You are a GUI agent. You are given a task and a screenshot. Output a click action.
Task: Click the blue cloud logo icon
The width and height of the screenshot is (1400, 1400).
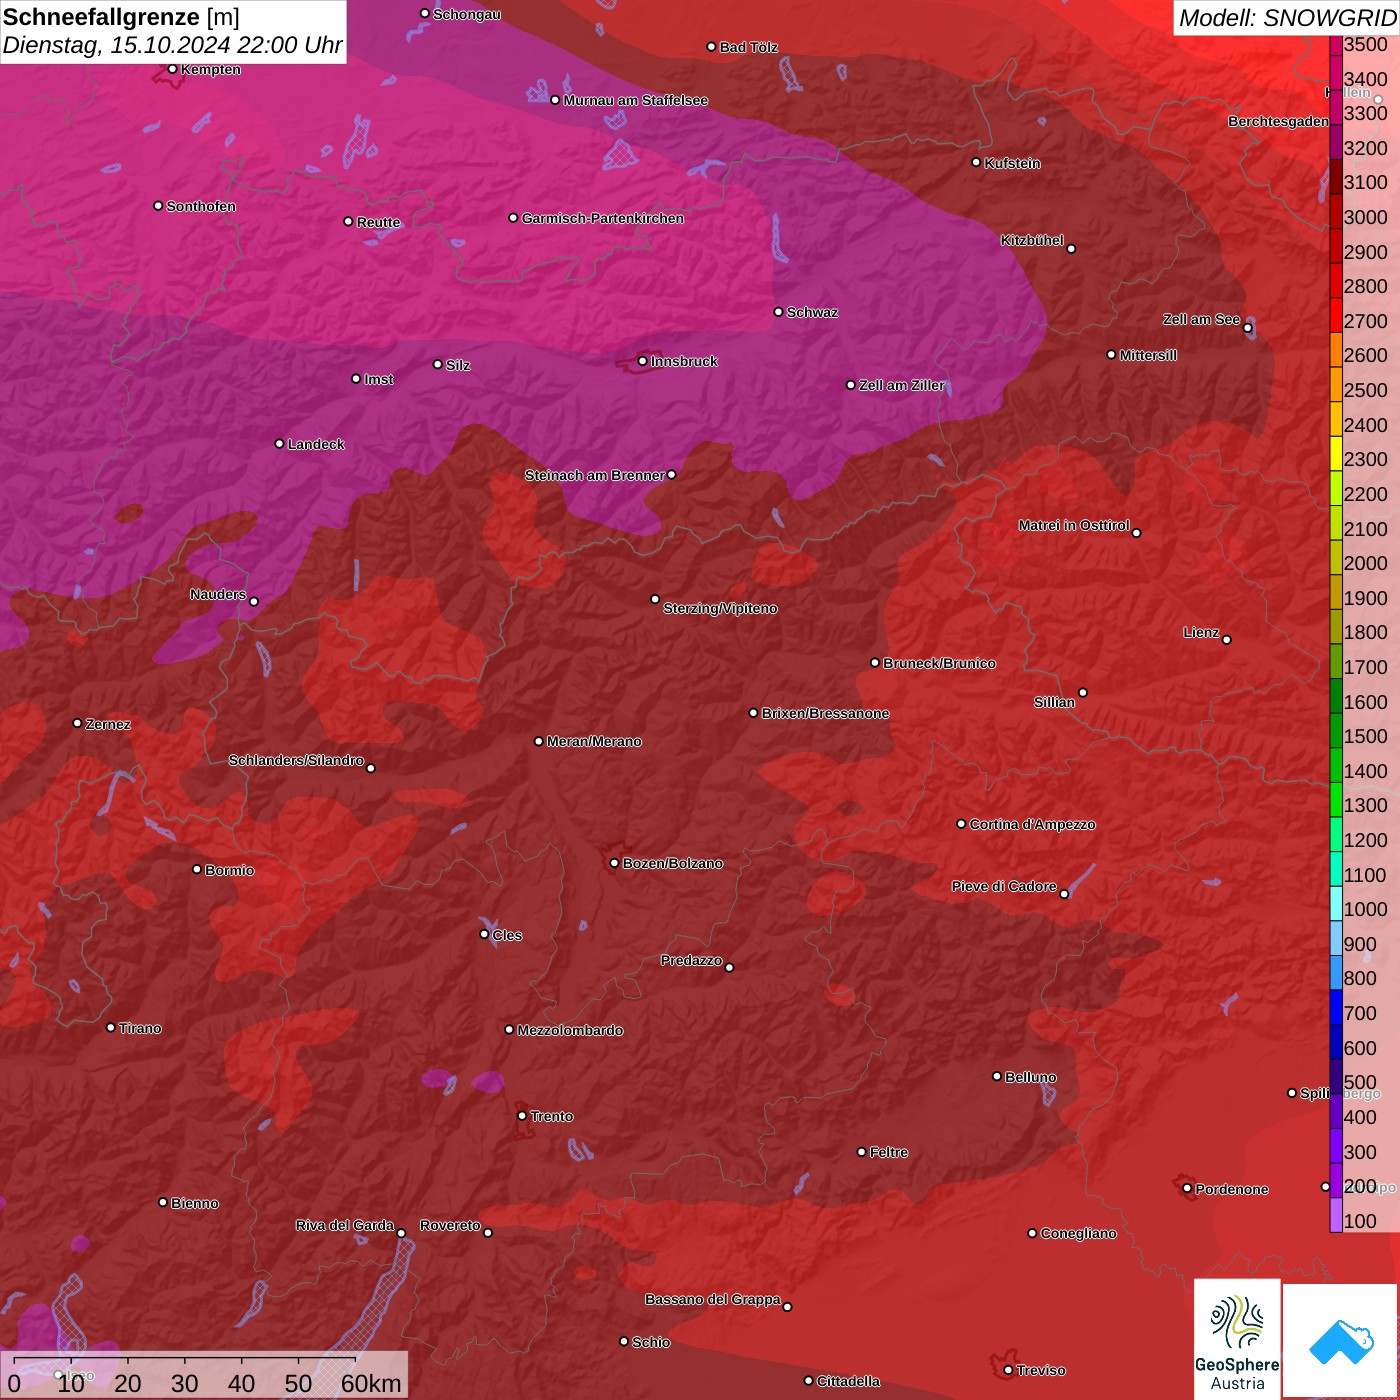point(1341,1342)
